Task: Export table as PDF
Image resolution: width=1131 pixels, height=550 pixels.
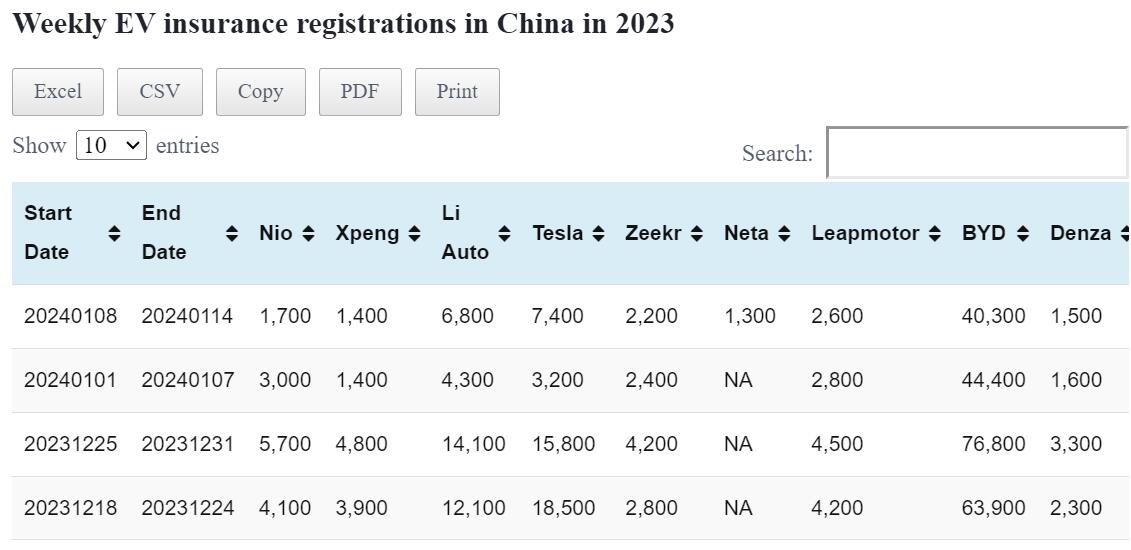Action: click(360, 92)
